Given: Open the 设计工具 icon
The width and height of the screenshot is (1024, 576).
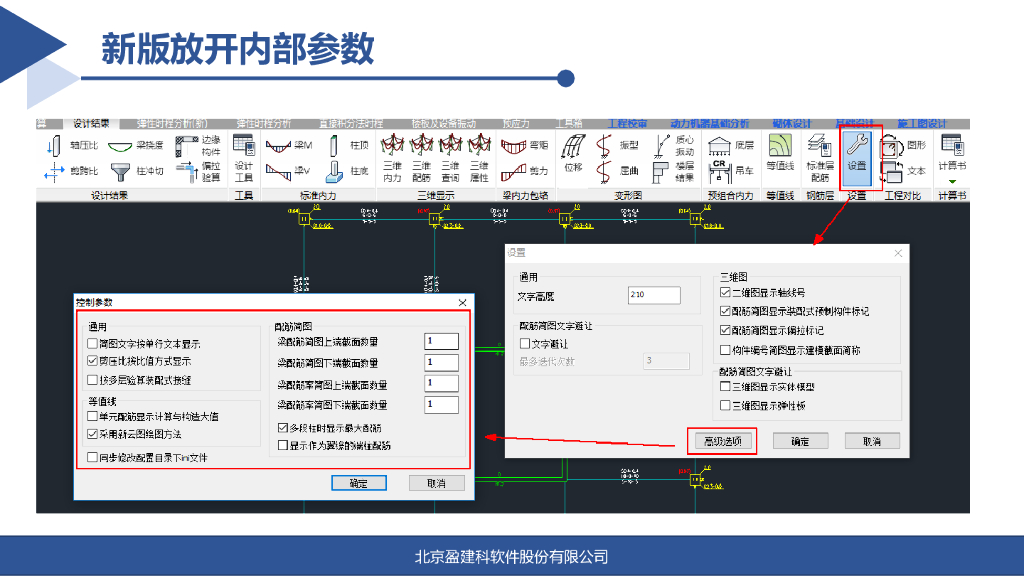Looking at the screenshot, I should 244,145.
